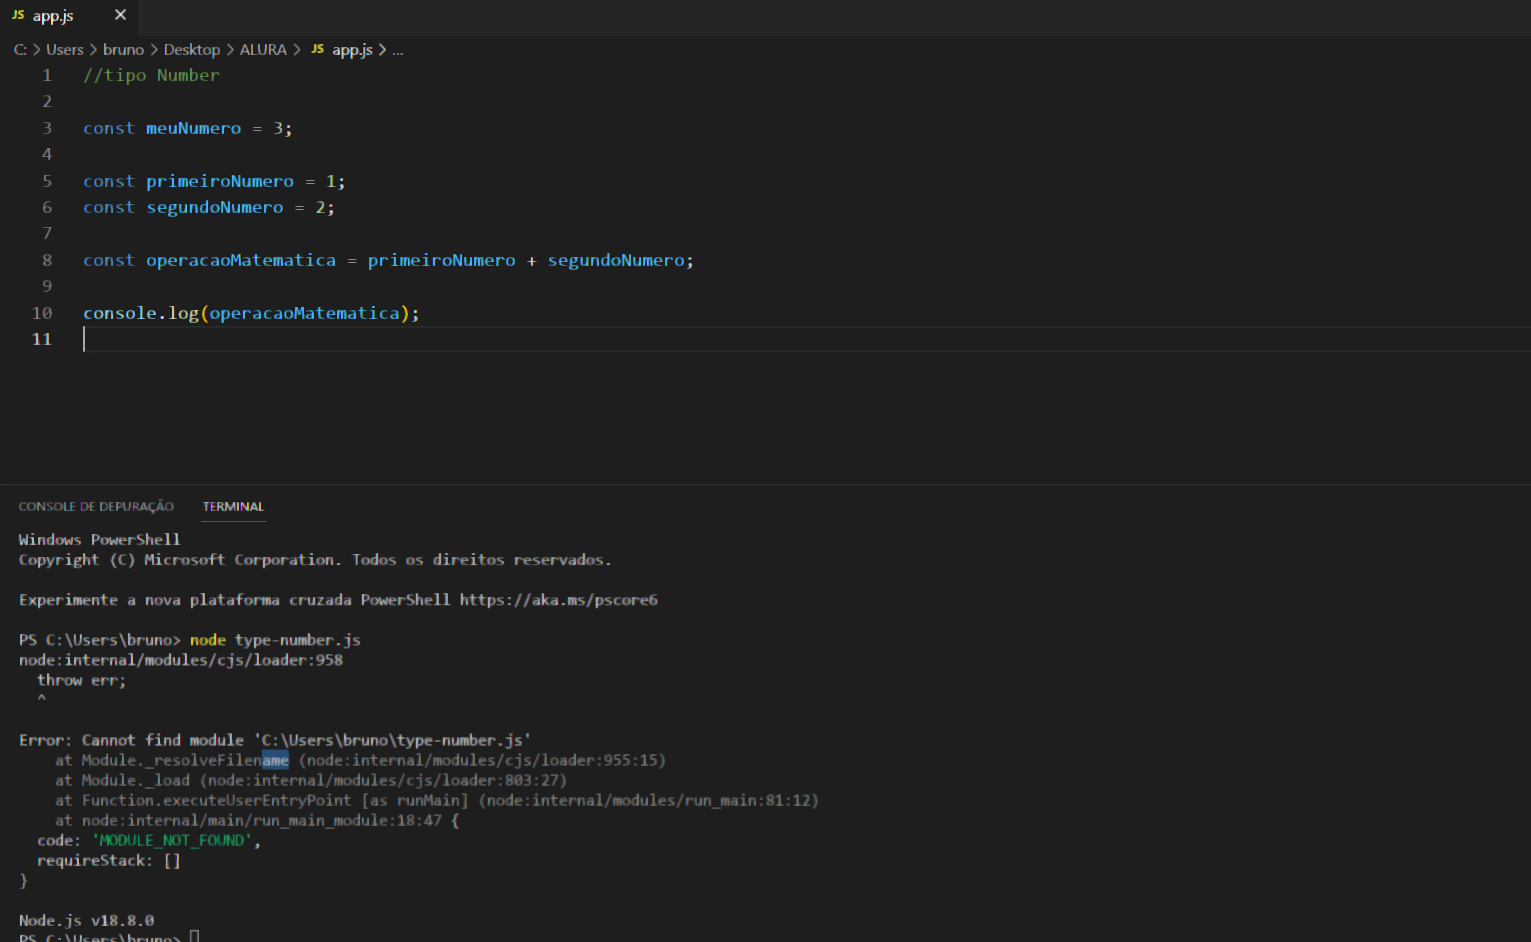
Task: Open the app.js breadcrumb item
Action: [x=352, y=49]
